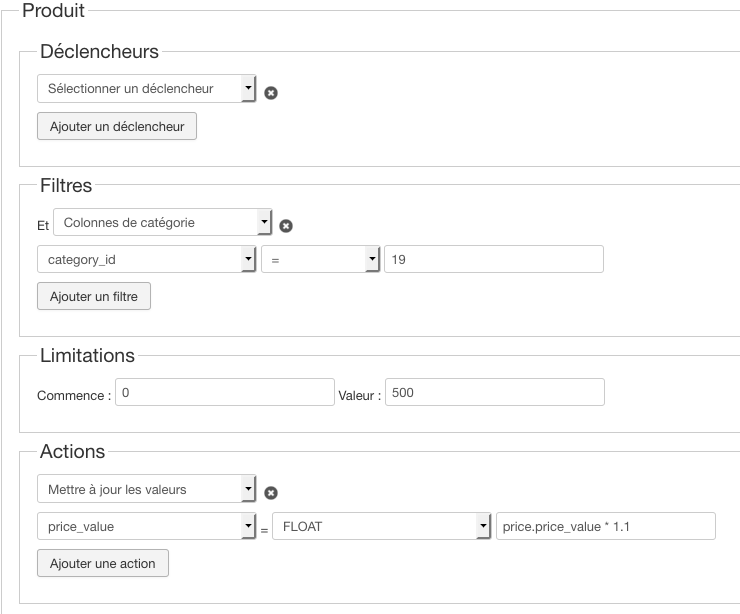Open the 'Mettre à jour les valeurs' dropdown
Image resolution: width=740 pixels, height=614 pixels.
(147, 489)
